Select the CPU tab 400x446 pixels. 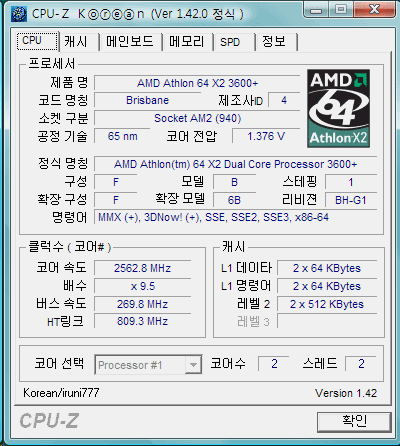tap(38, 41)
